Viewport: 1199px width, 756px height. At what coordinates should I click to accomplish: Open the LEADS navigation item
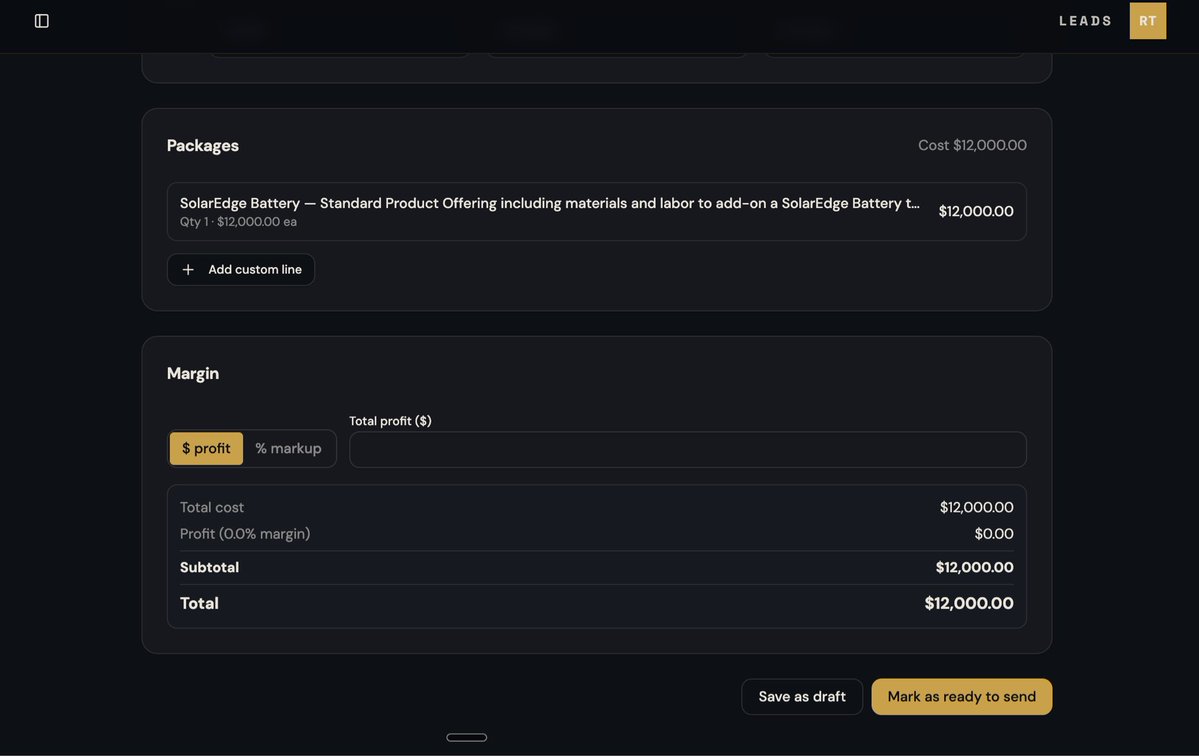pos(1085,21)
